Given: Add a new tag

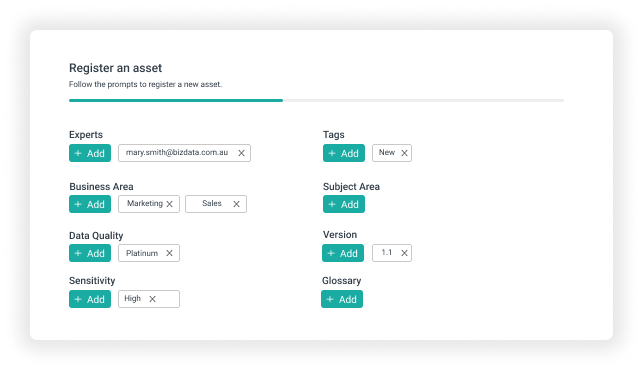Looking at the screenshot, I should point(344,153).
